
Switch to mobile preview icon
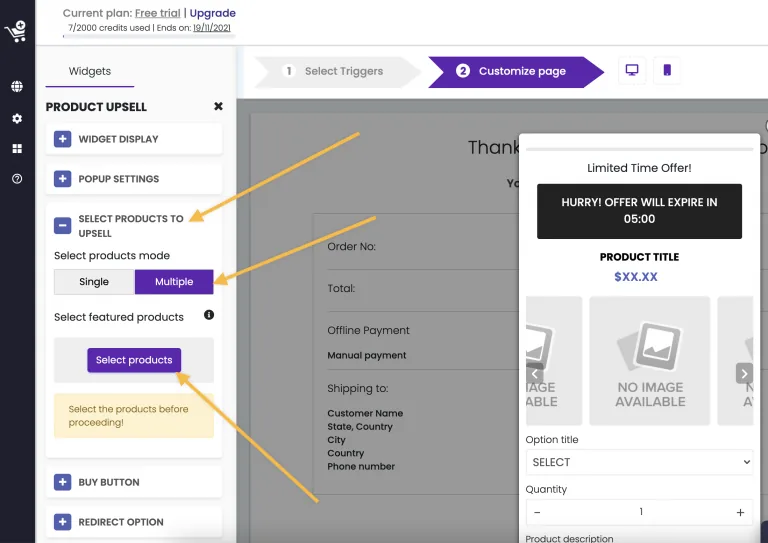click(667, 71)
